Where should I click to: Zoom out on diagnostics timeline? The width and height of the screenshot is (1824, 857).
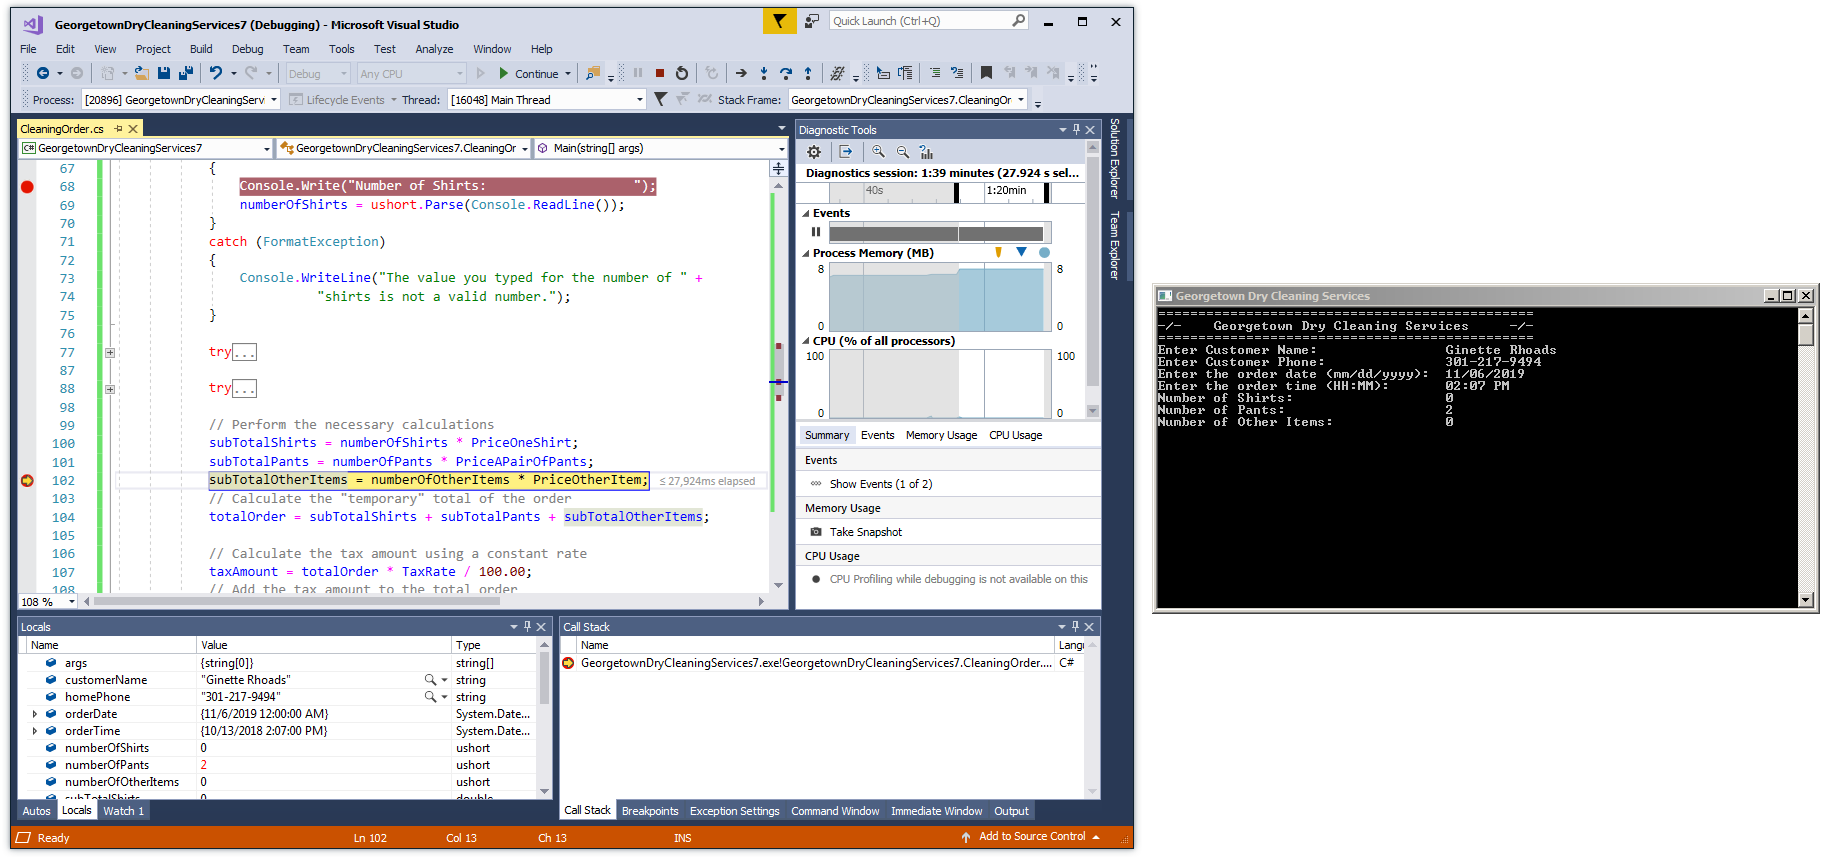tap(903, 152)
